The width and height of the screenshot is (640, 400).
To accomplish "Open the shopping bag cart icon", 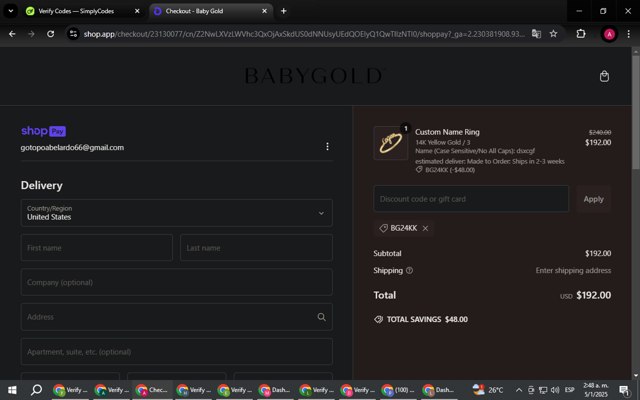I will point(604,76).
